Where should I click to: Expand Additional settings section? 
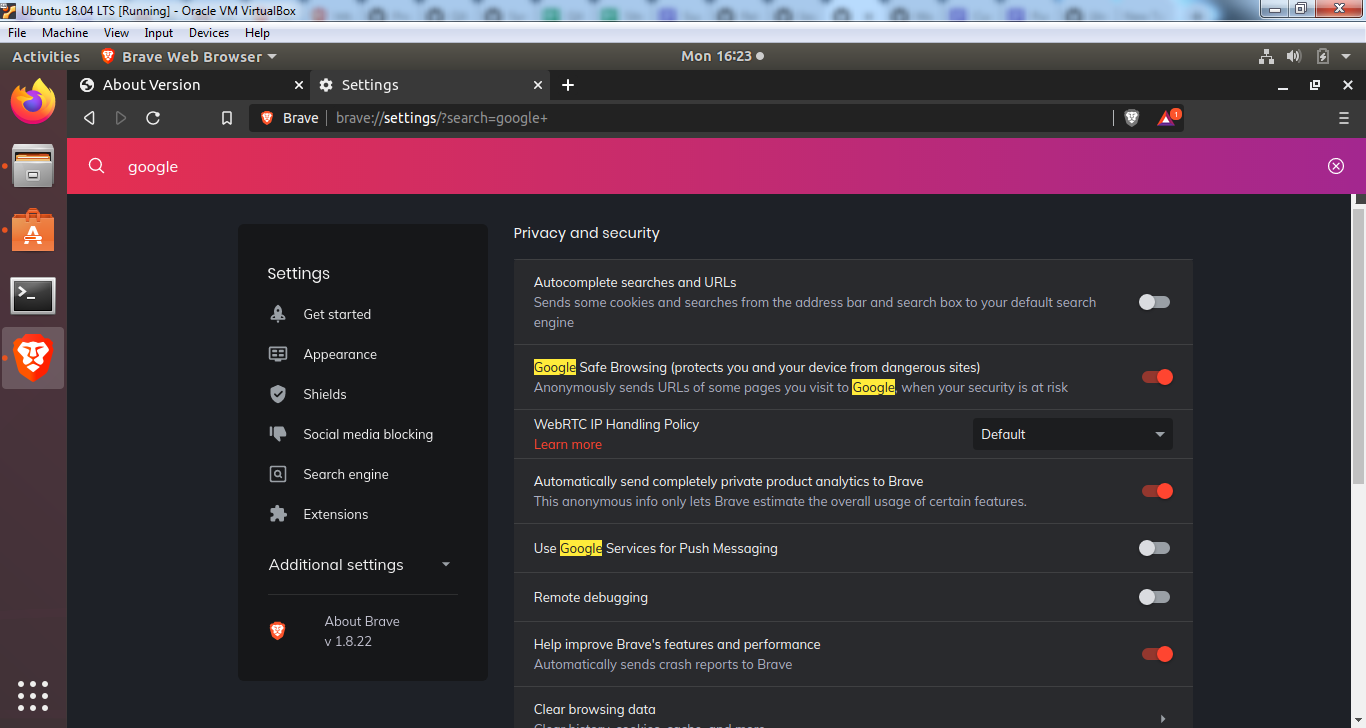click(x=360, y=565)
